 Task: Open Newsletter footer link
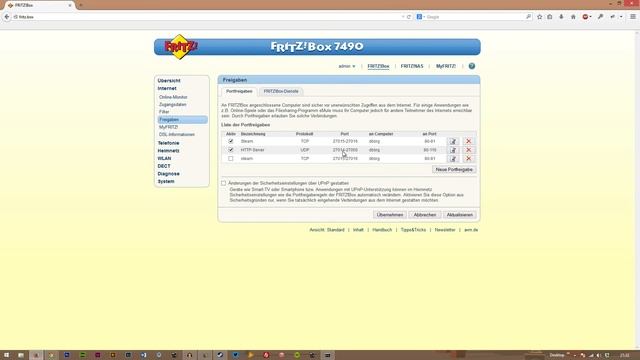[x=445, y=230]
